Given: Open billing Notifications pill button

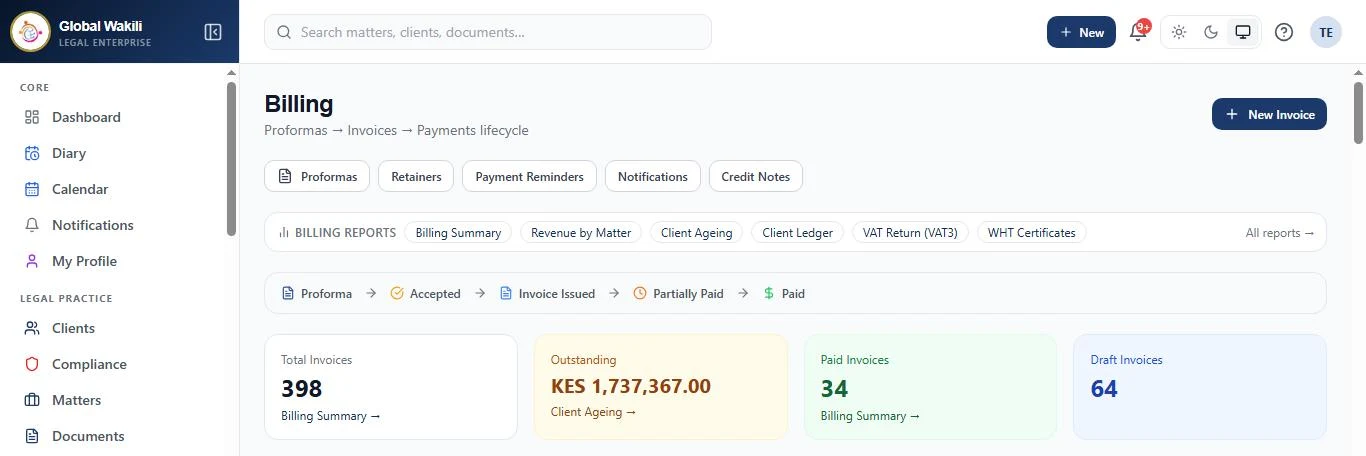Looking at the screenshot, I should [653, 176].
